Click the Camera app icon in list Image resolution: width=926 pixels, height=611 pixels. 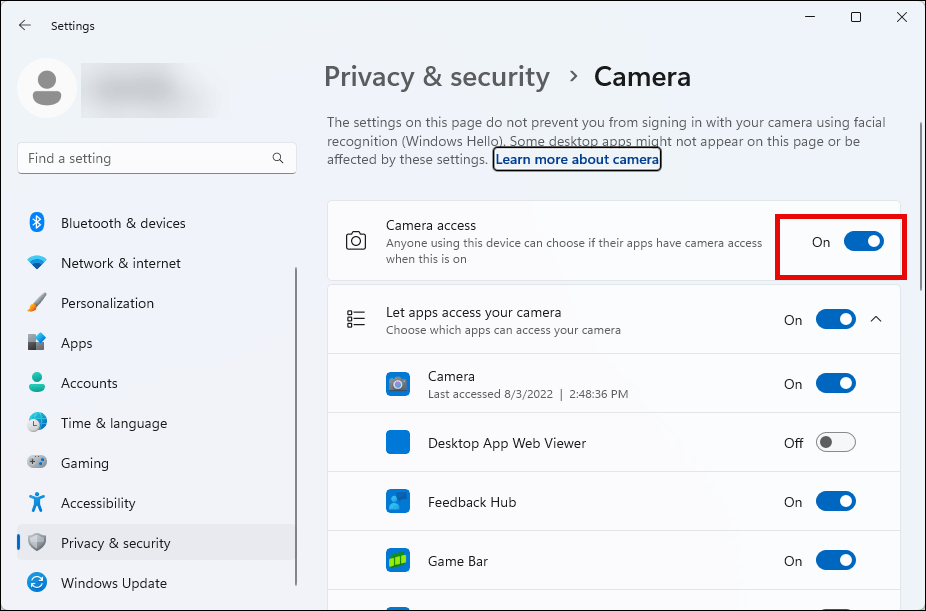point(398,384)
